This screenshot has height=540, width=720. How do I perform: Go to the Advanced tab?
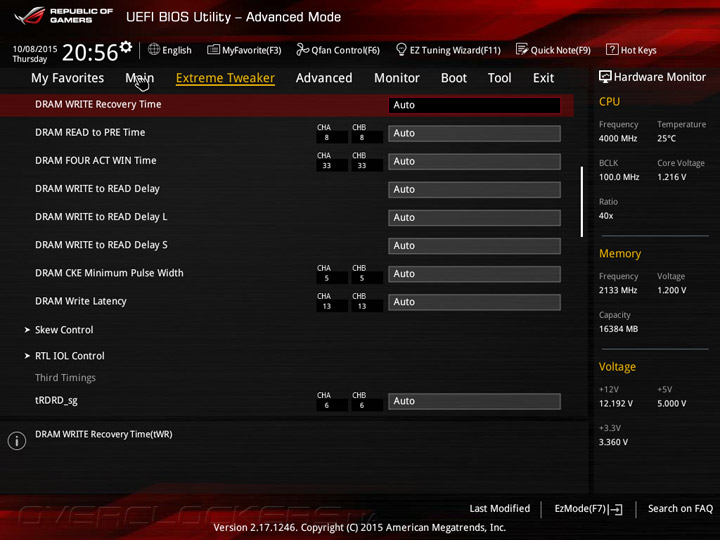(x=324, y=78)
